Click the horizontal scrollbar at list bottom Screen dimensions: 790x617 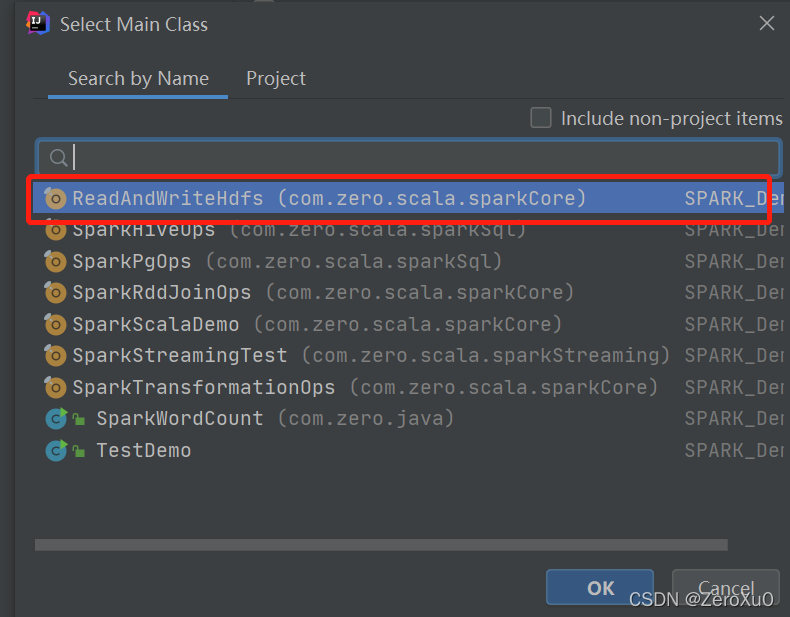[381, 544]
